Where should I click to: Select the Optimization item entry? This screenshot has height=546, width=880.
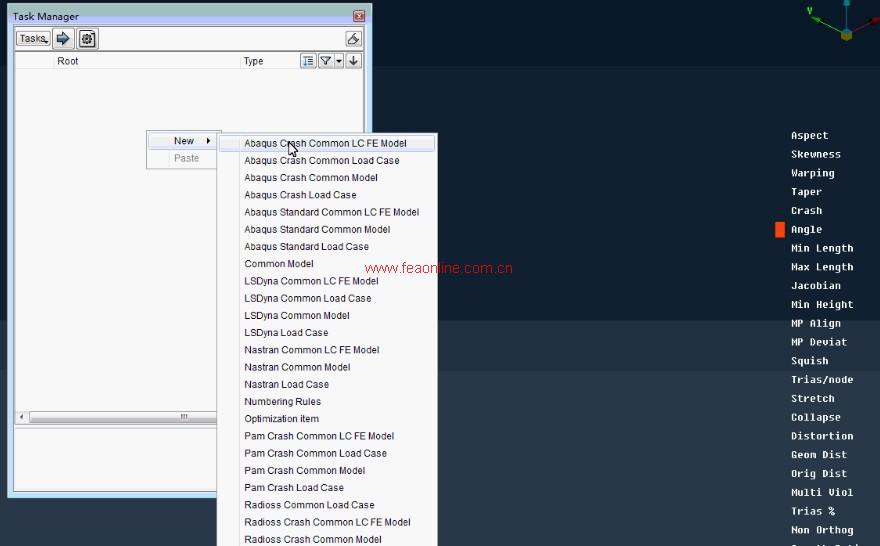[281, 419]
